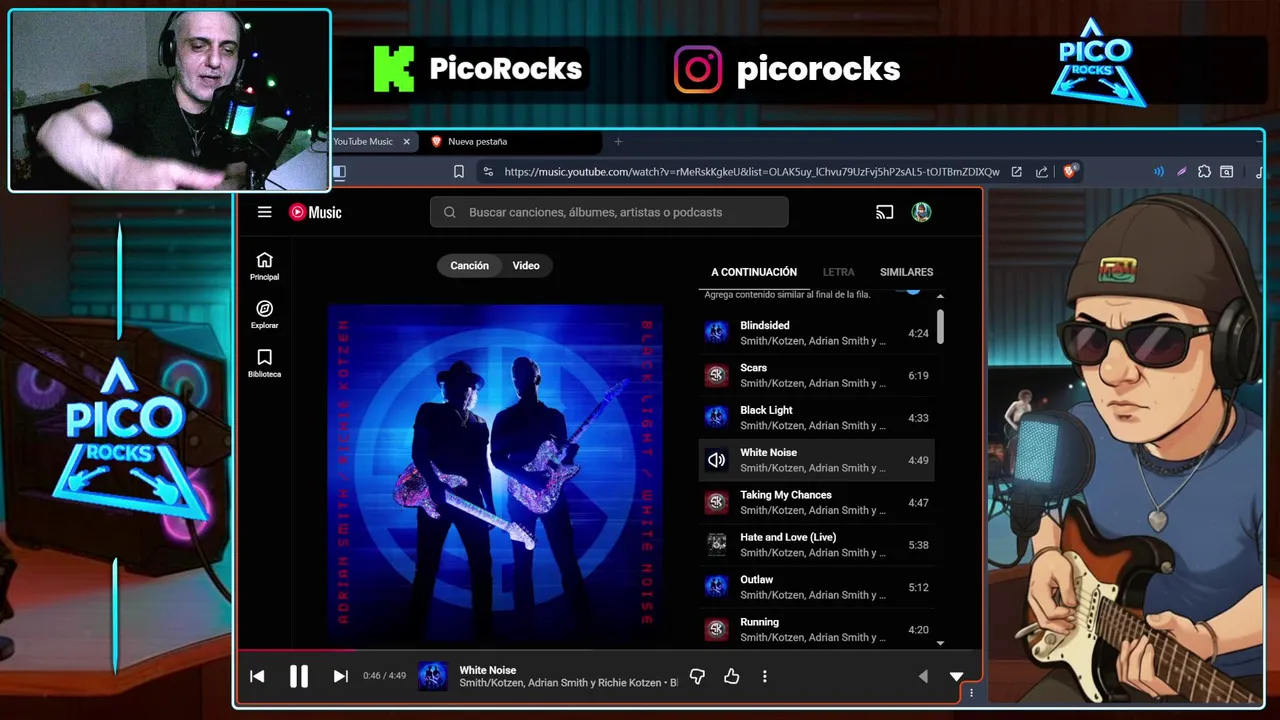Play Running from the queue
1280x720 pixels.
click(x=816, y=629)
